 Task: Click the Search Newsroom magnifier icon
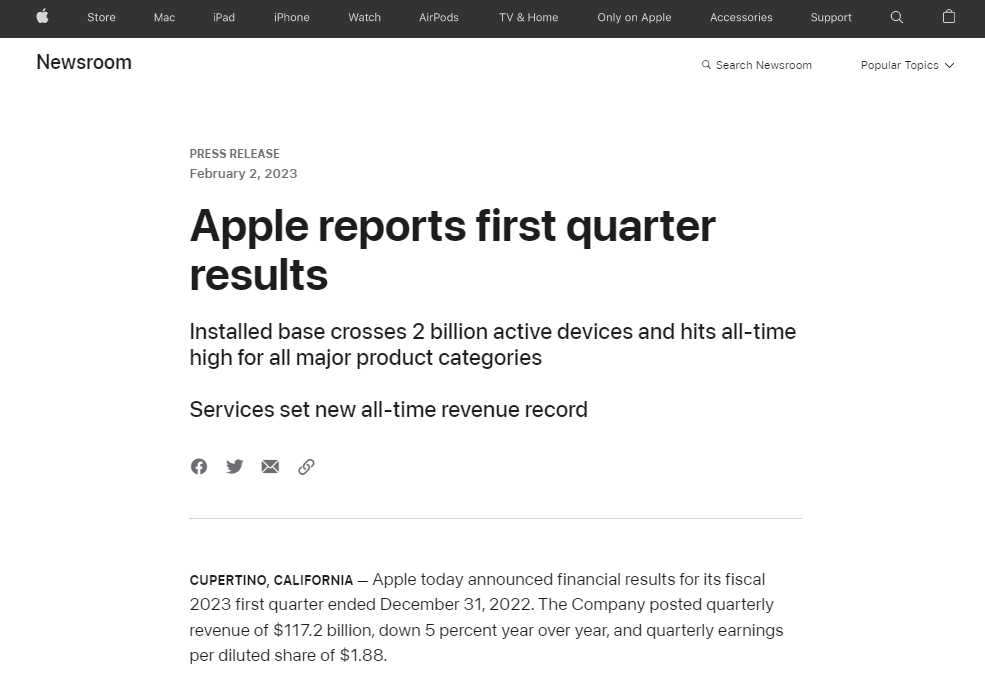[x=706, y=65]
